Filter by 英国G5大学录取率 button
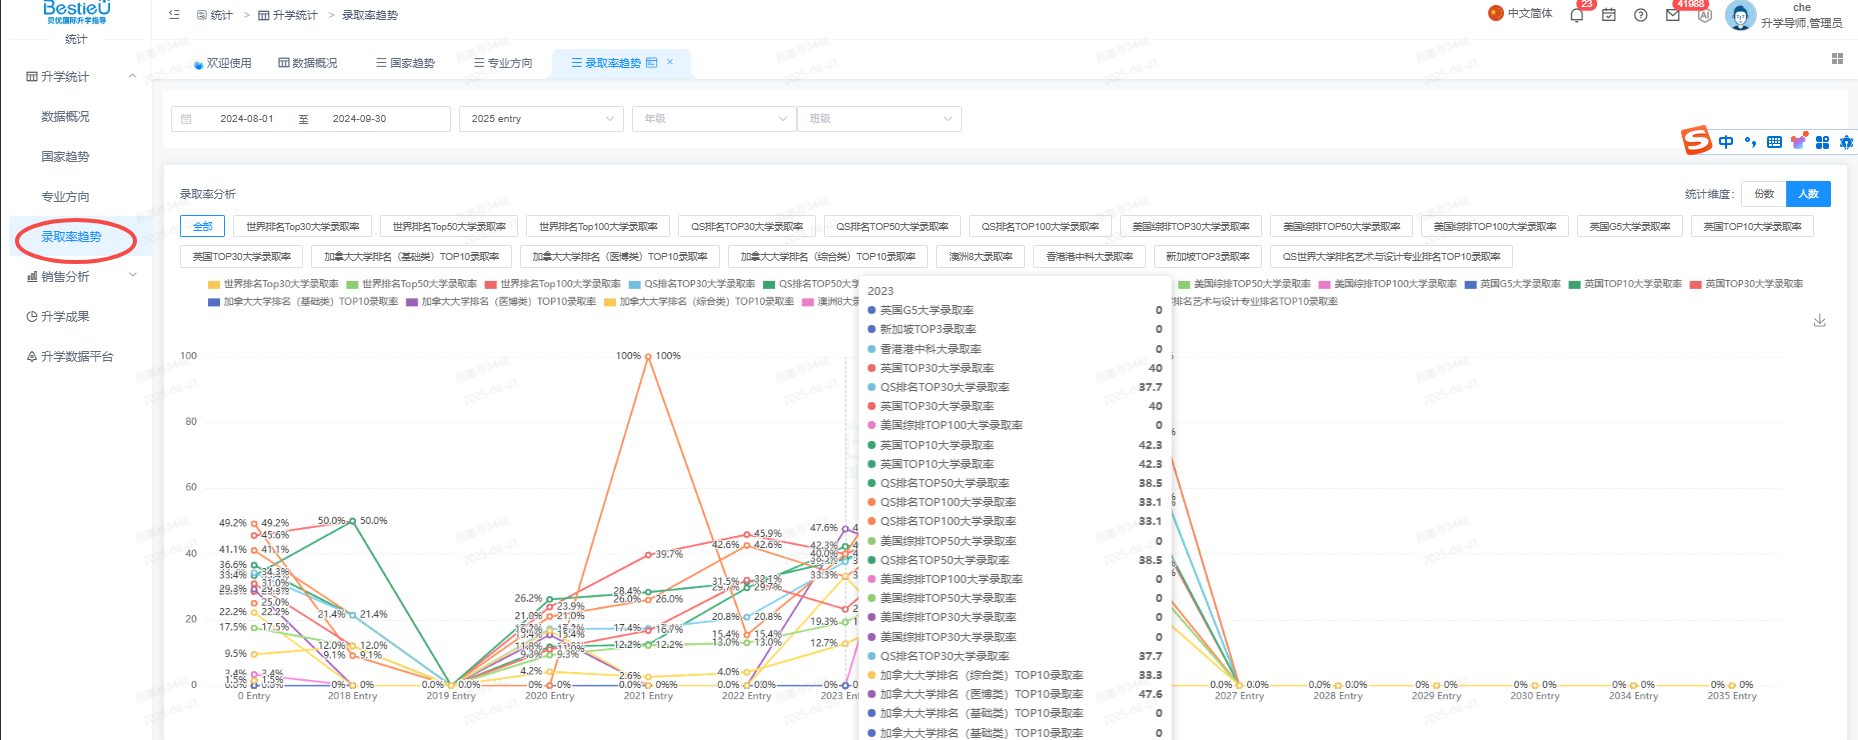The height and width of the screenshot is (740, 1858). 1630,227
